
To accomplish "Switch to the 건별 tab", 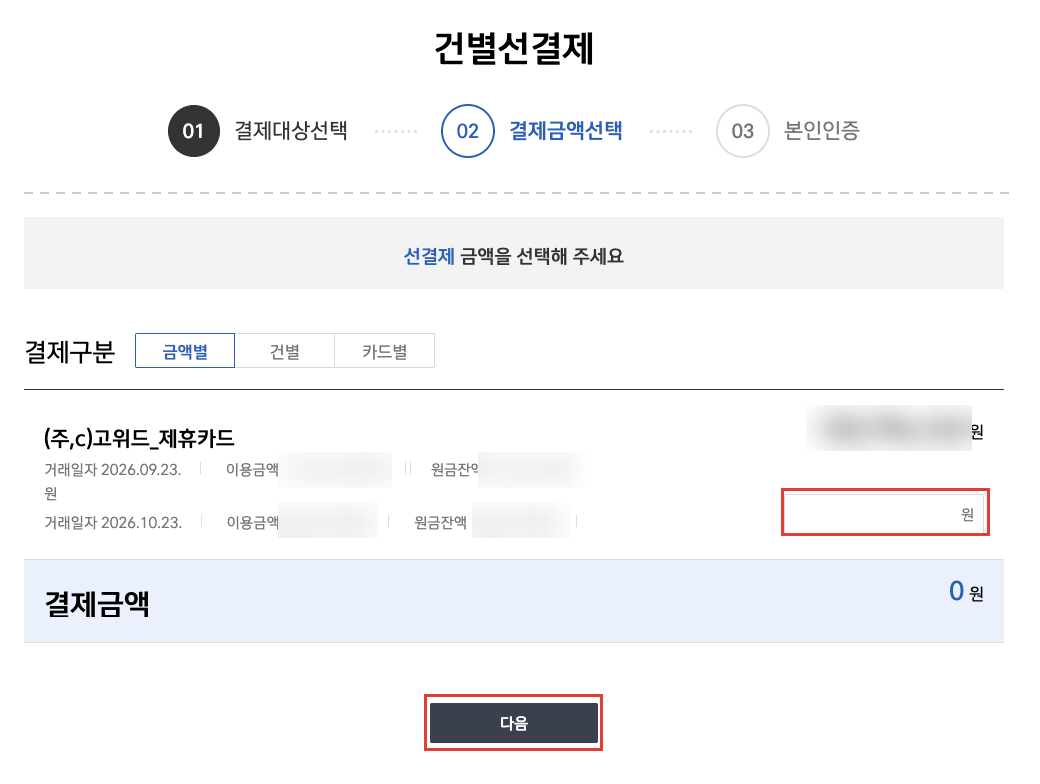I will point(285,351).
